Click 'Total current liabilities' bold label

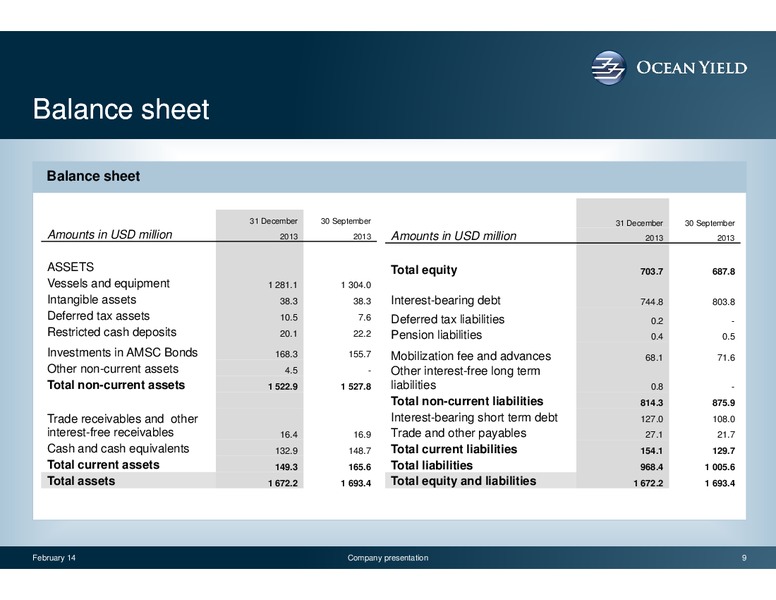pyautogui.click(x=454, y=450)
